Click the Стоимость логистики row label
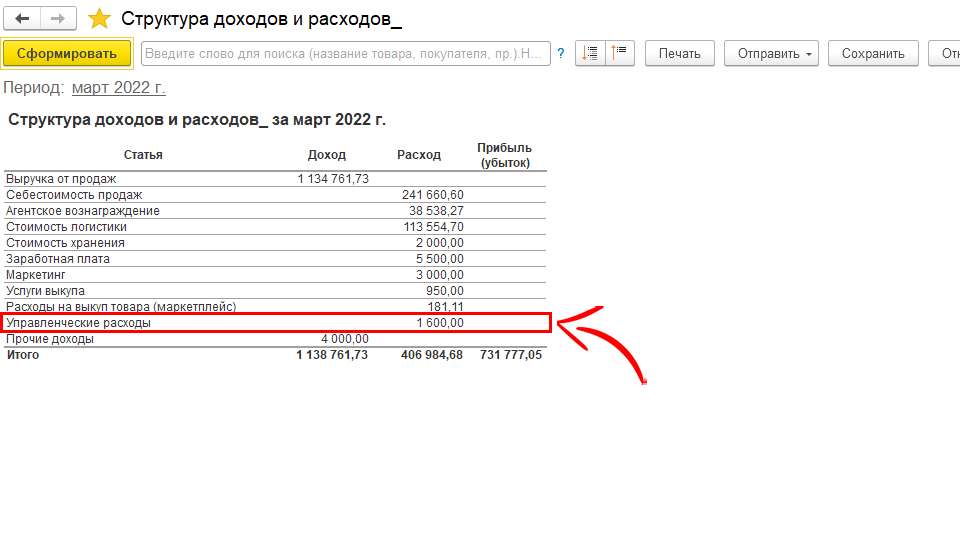960x560 pixels. tap(66, 227)
